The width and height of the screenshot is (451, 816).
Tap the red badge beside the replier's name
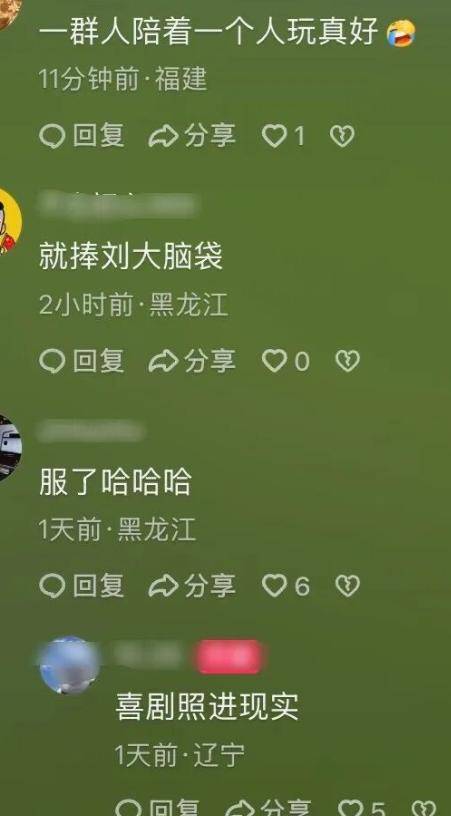pos(228,657)
